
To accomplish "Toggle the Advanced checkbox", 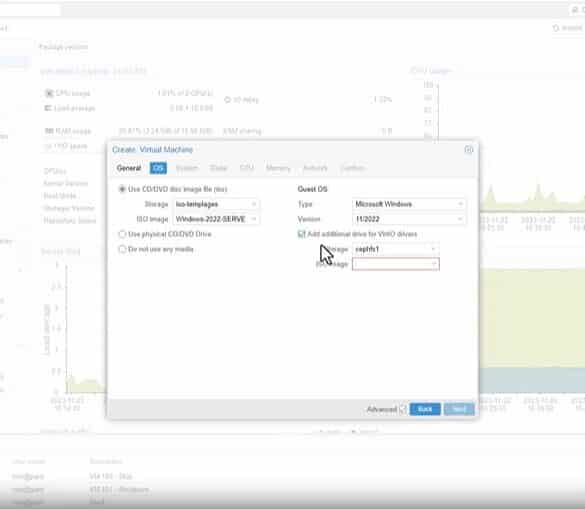I will coord(403,409).
